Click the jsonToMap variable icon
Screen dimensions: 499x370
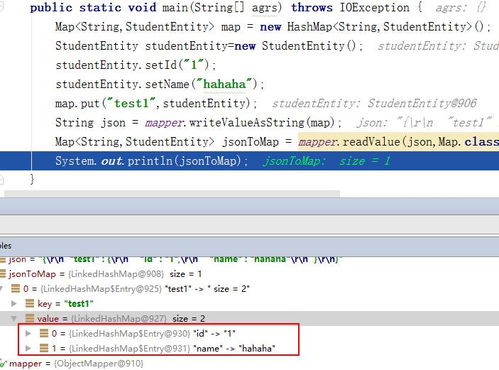[x=2, y=274]
